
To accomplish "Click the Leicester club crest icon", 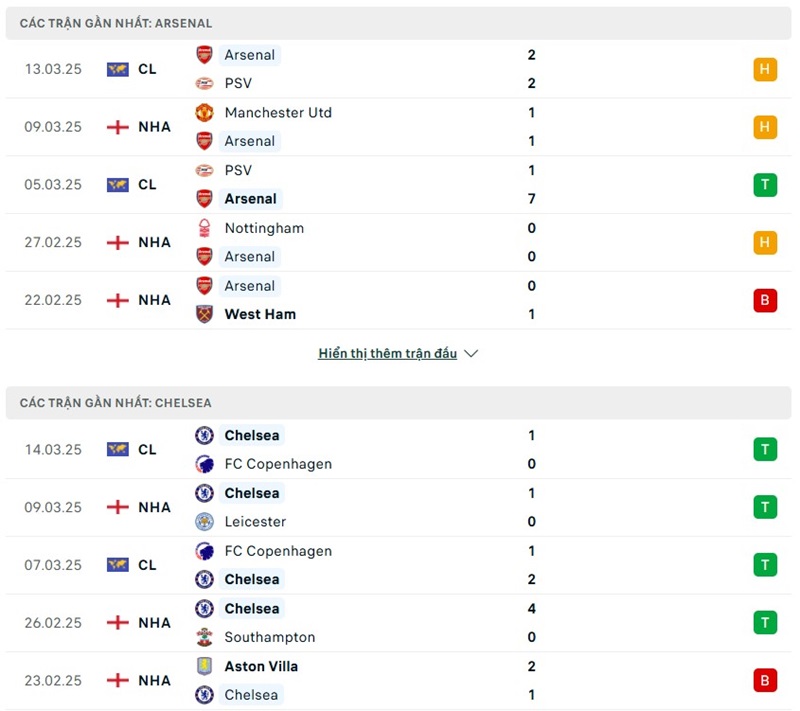I will click(204, 521).
